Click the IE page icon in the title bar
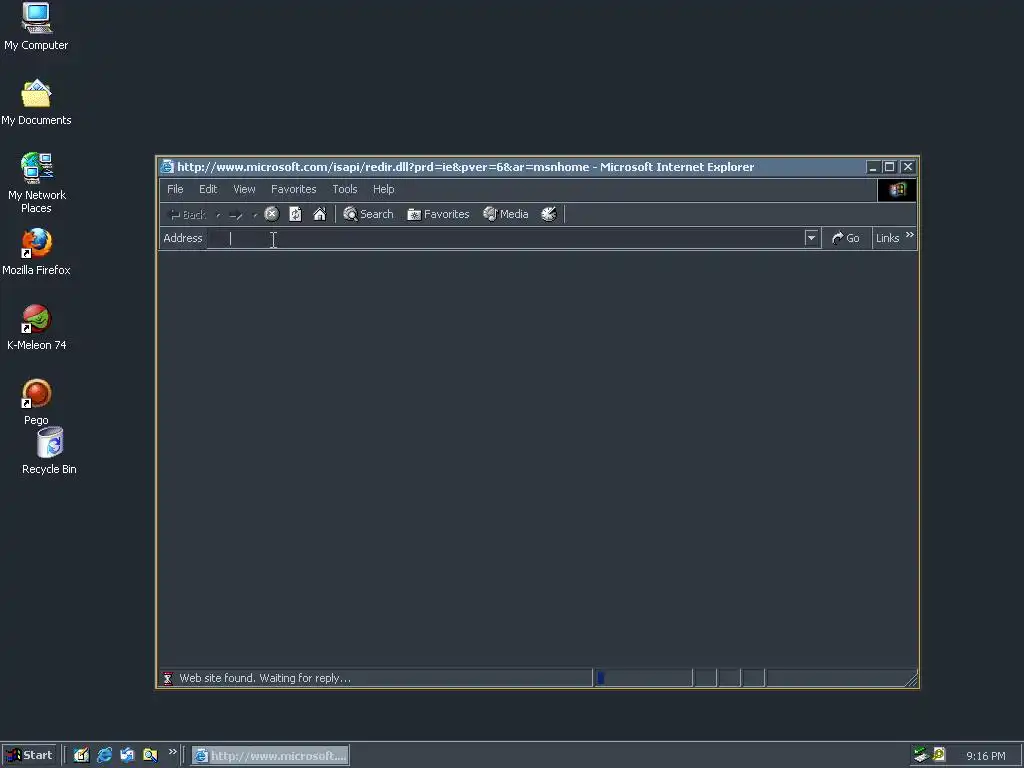Viewport: 1024px width, 768px height. click(167, 167)
